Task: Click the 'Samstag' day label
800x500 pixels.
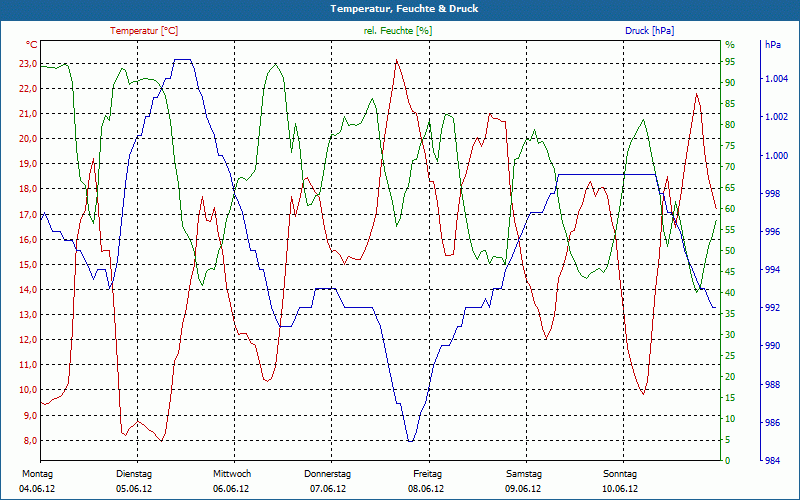Action: pos(524,474)
